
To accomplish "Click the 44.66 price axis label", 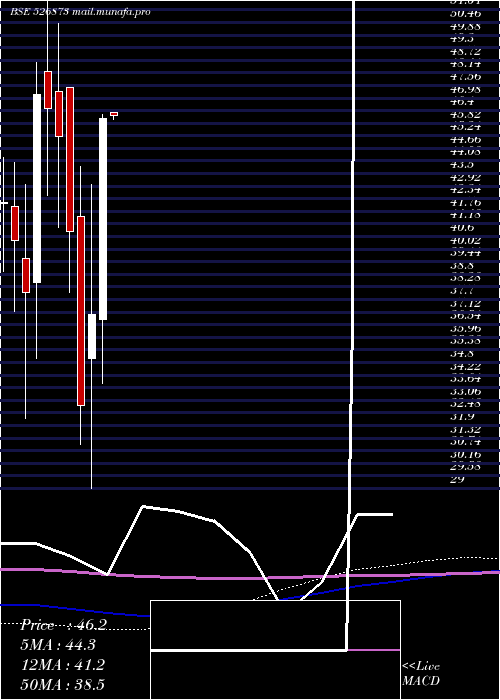I will (466, 140).
